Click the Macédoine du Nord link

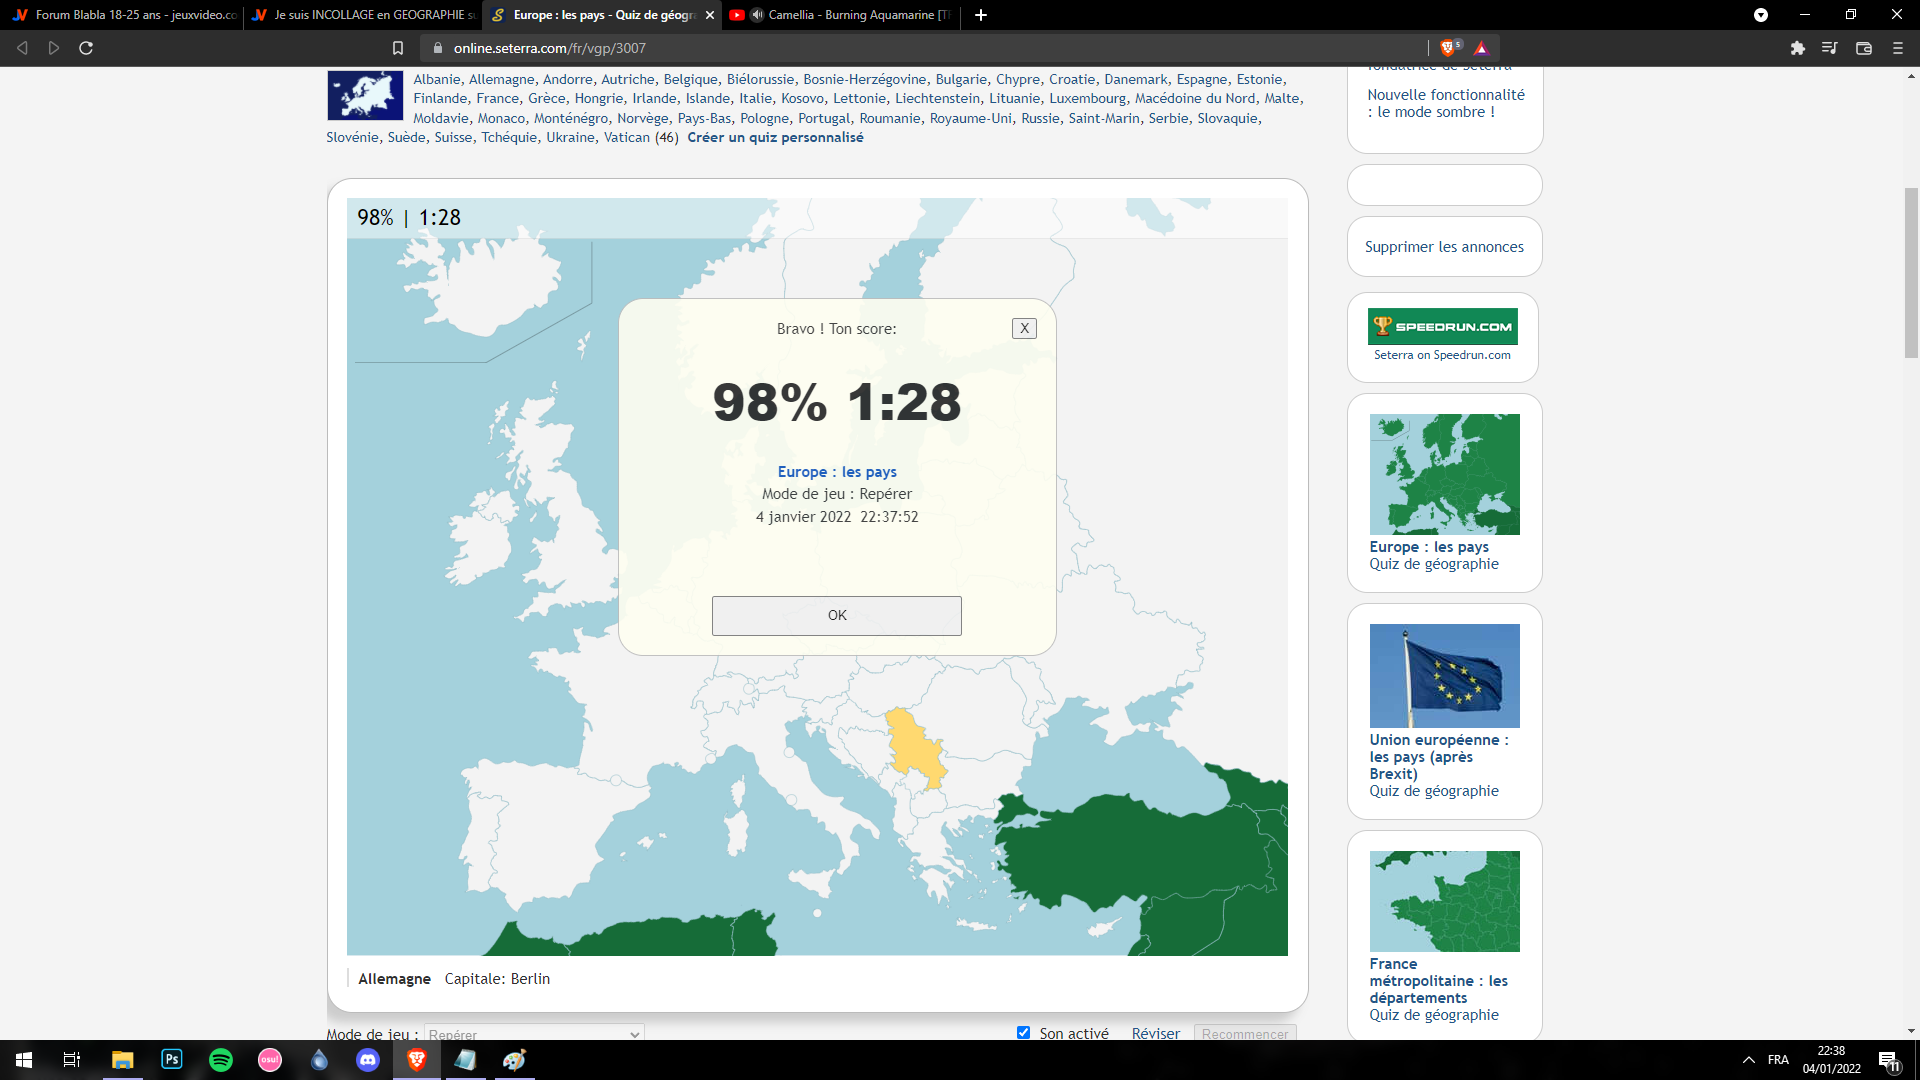tap(1195, 98)
